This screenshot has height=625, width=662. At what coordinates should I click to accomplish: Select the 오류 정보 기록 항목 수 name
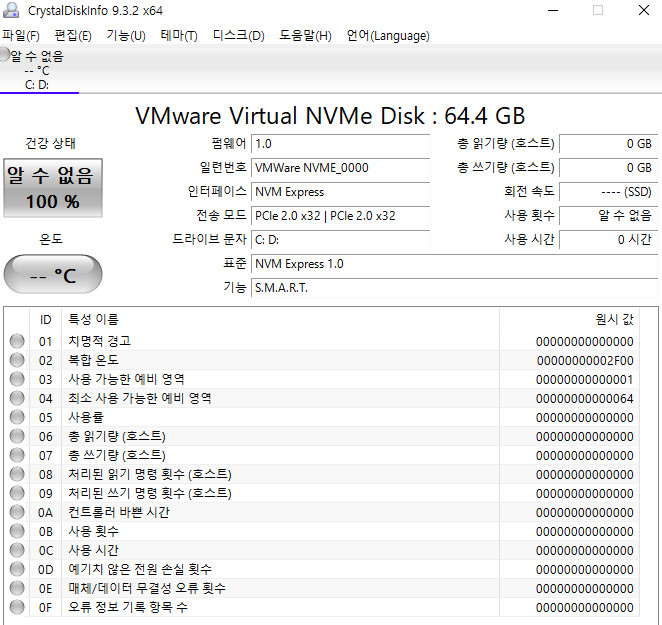[128, 607]
